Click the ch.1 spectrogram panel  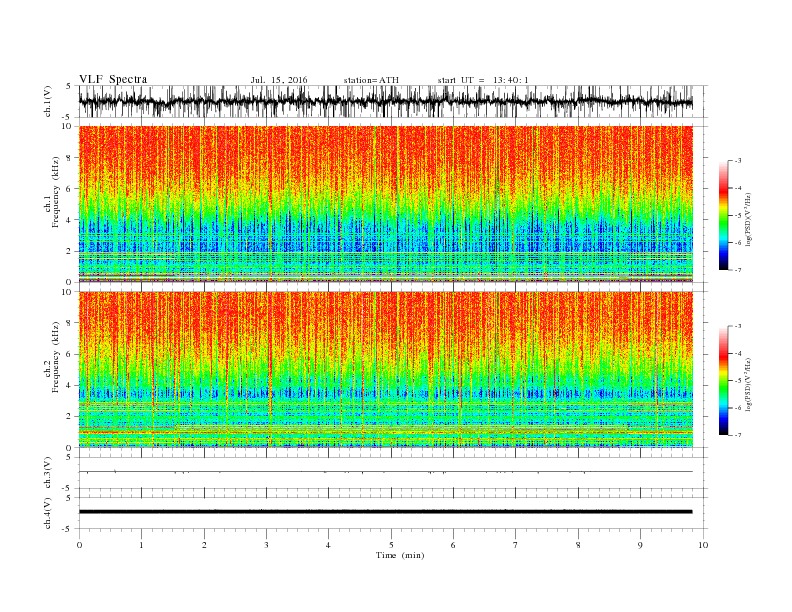(385, 204)
